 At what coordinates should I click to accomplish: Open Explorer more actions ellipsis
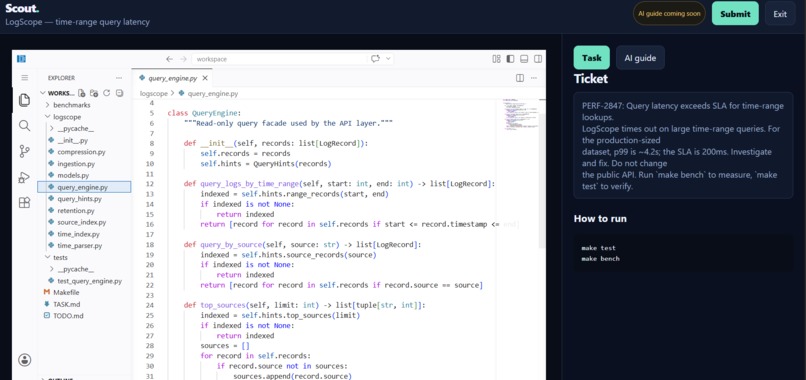pyautogui.click(x=119, y=78)
